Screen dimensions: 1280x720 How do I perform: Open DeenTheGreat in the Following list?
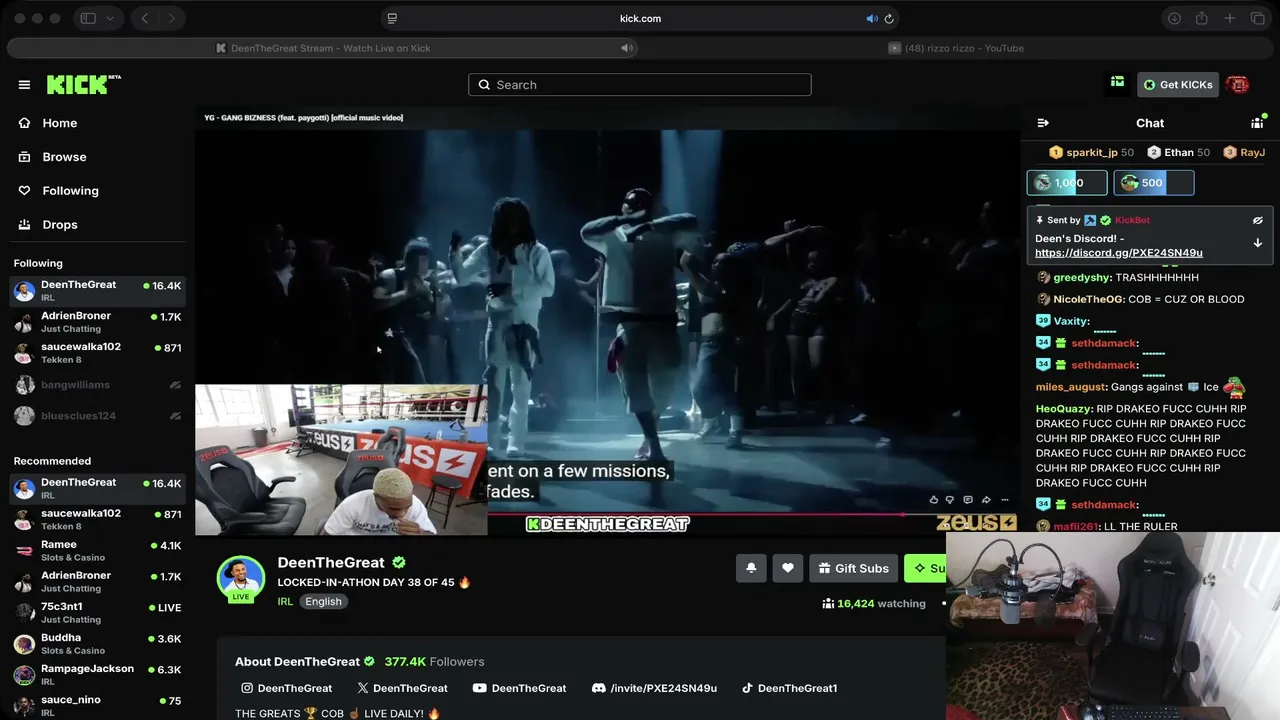pyautogui.click(x=97, y=291)
